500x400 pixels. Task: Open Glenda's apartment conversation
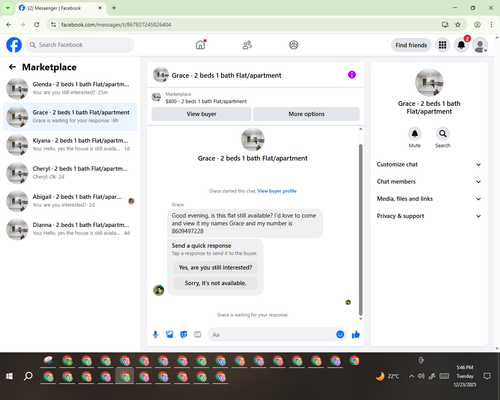(x=70, y=89)
